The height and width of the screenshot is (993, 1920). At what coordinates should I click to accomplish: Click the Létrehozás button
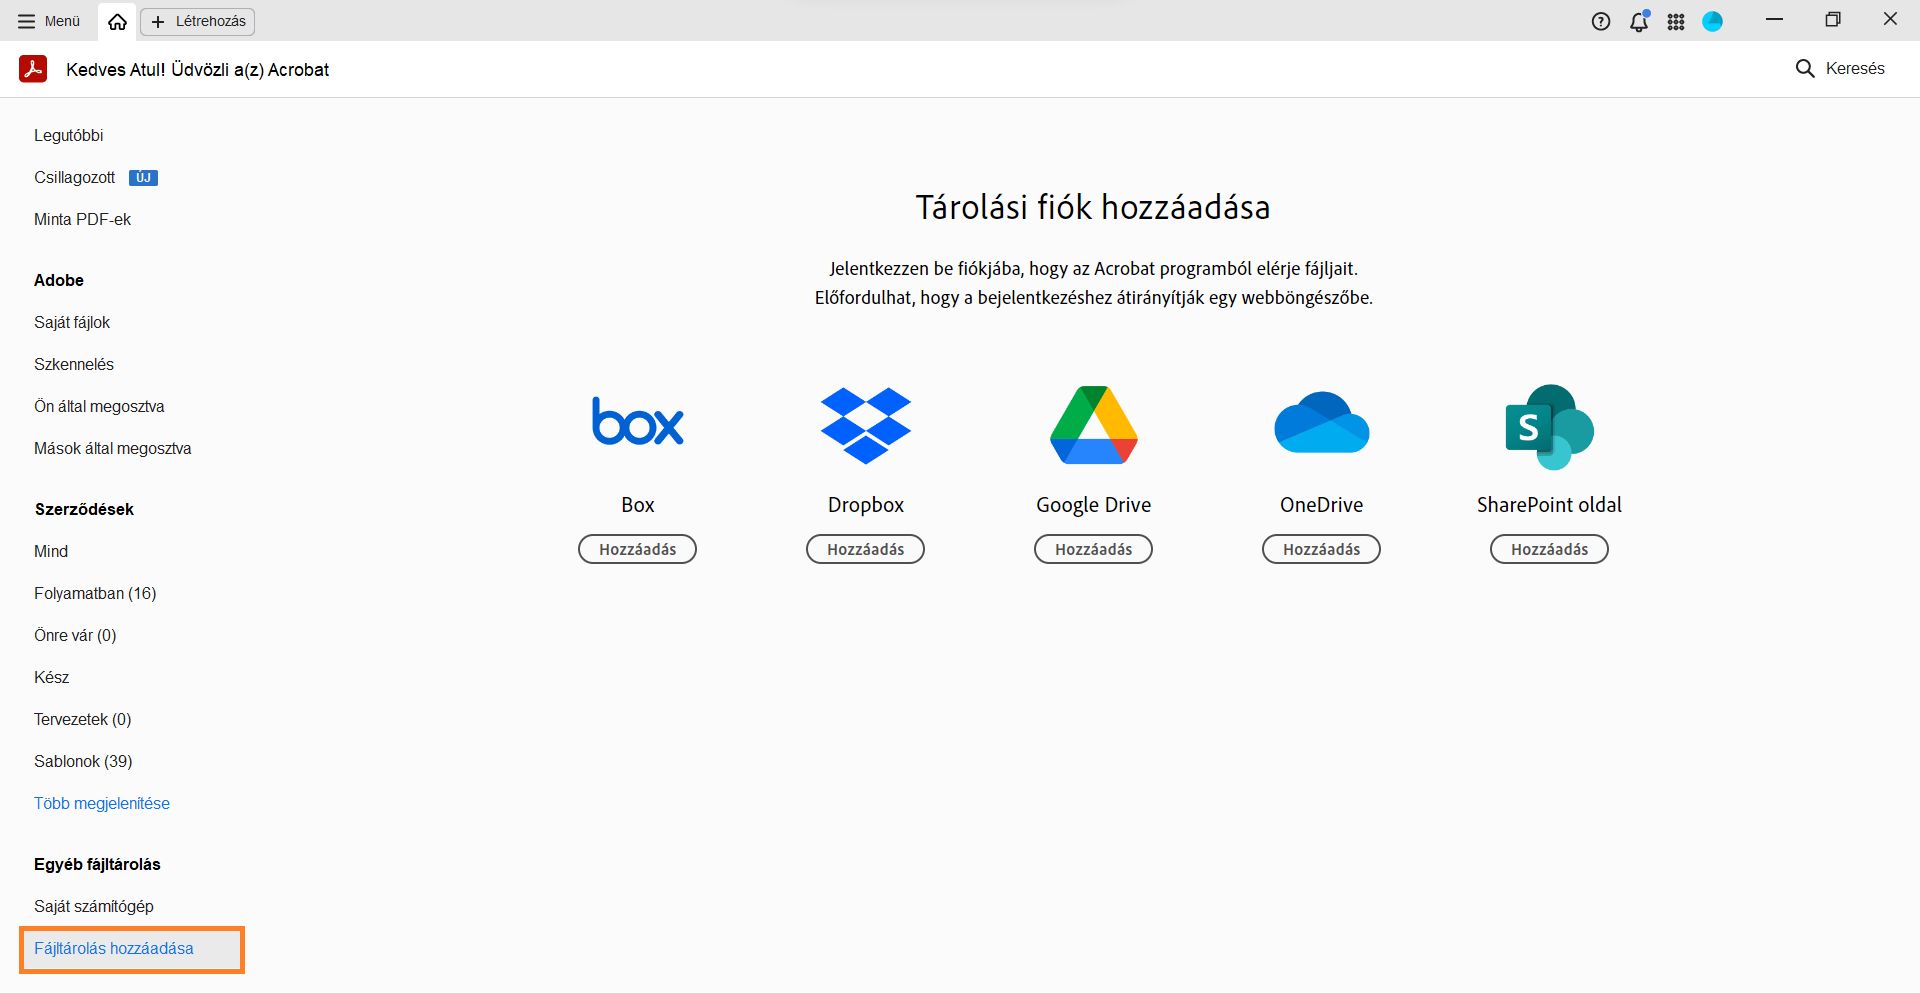(197, 20)
